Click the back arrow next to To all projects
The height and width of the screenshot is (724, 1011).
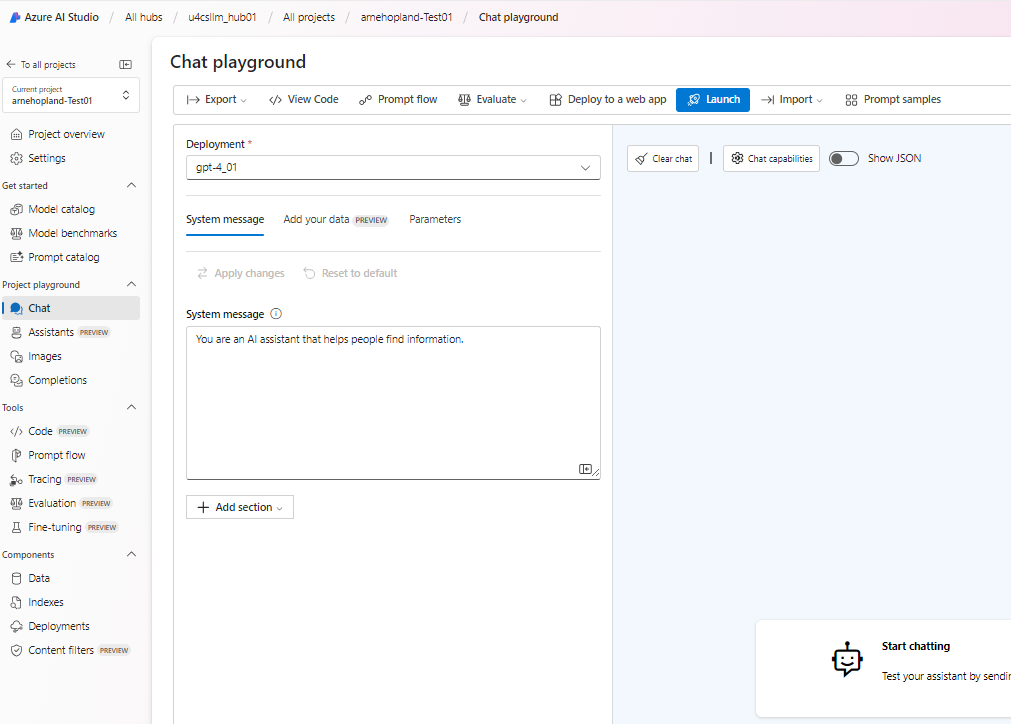(10, 64)
